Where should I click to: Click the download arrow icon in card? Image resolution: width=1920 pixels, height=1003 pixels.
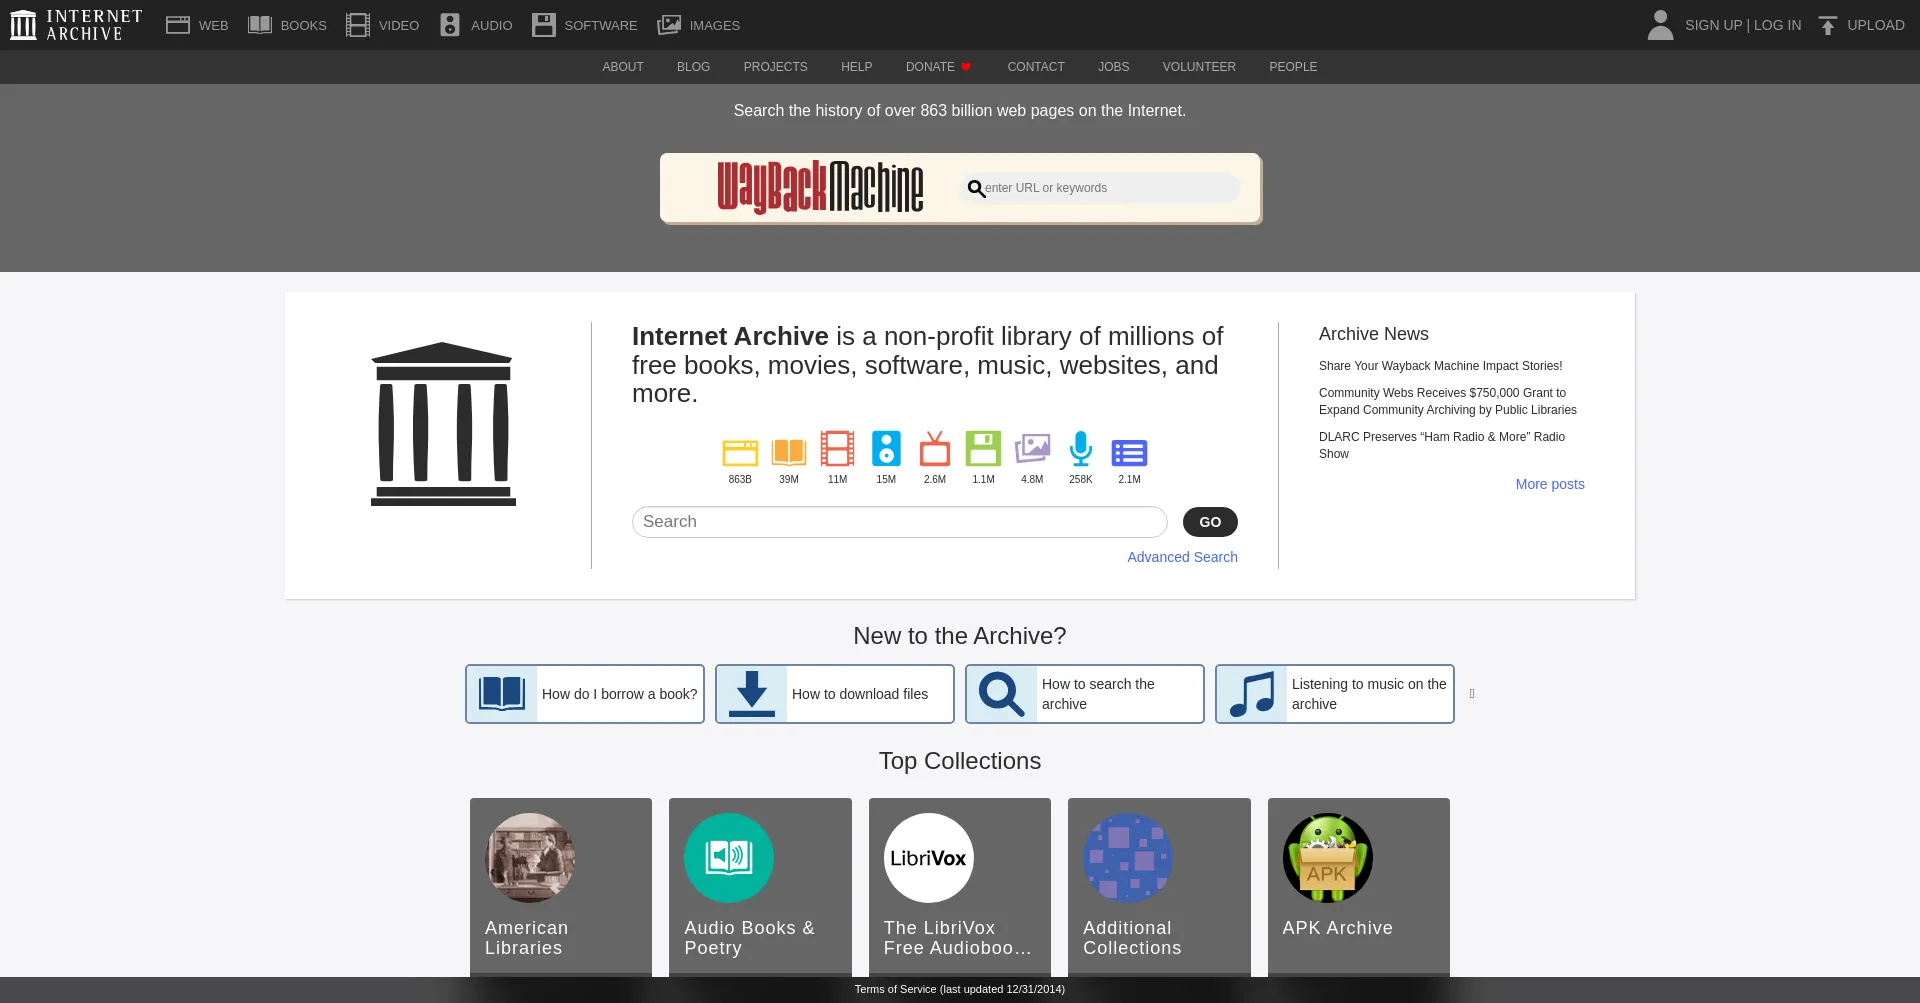point(752,694)
